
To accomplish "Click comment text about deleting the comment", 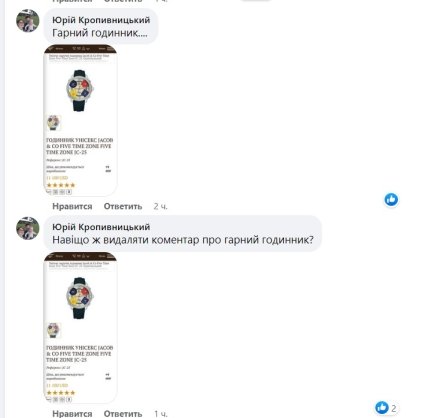I will click(x=183, y=240).
